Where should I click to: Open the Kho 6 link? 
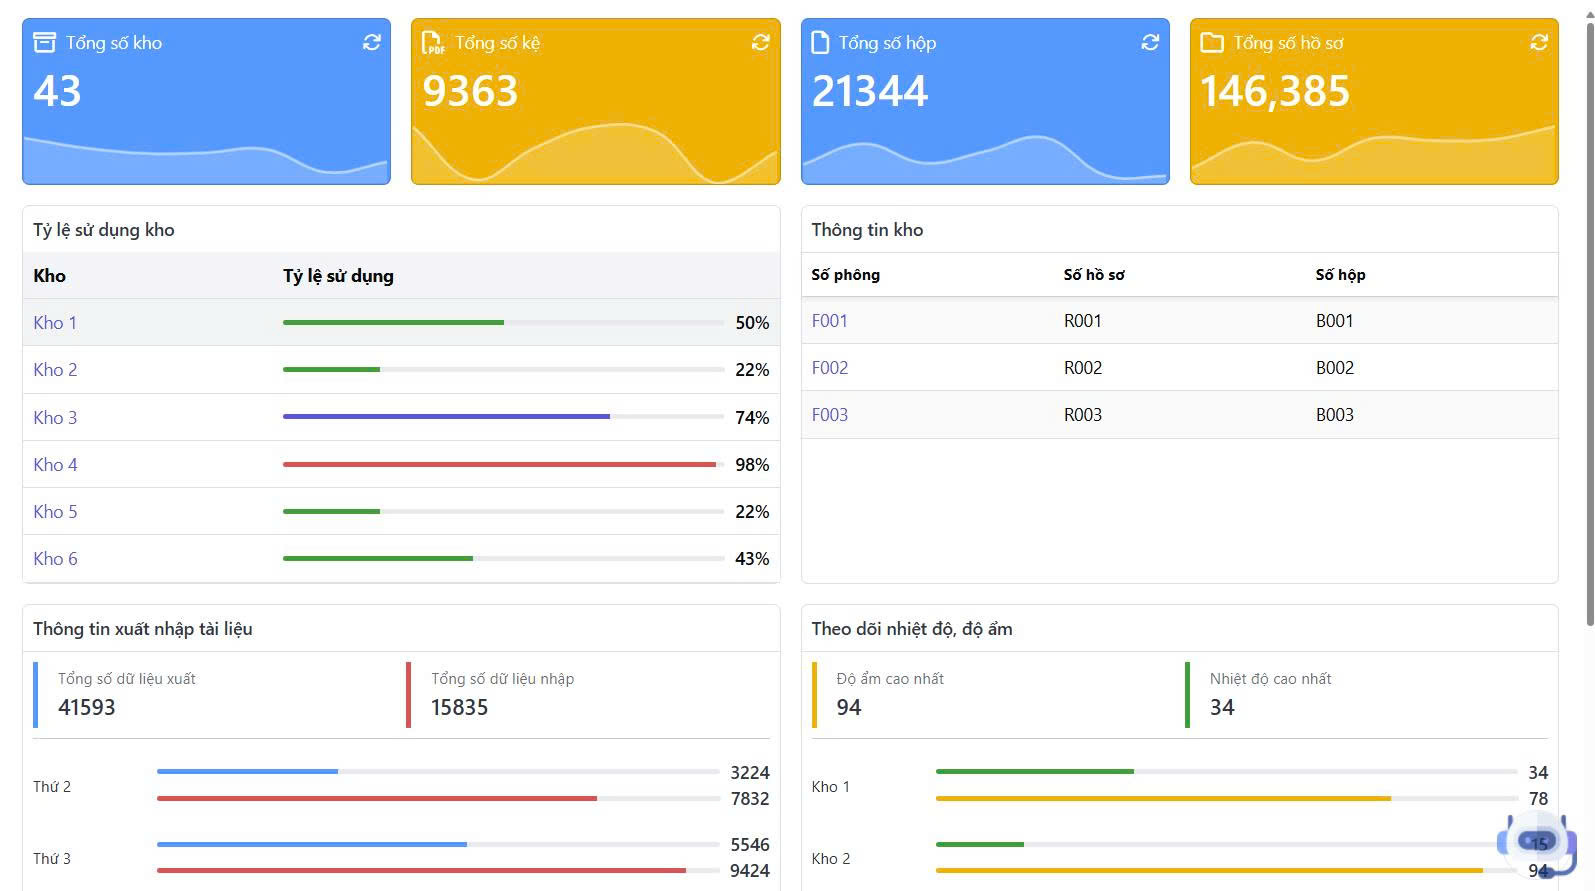coord(55,559)
